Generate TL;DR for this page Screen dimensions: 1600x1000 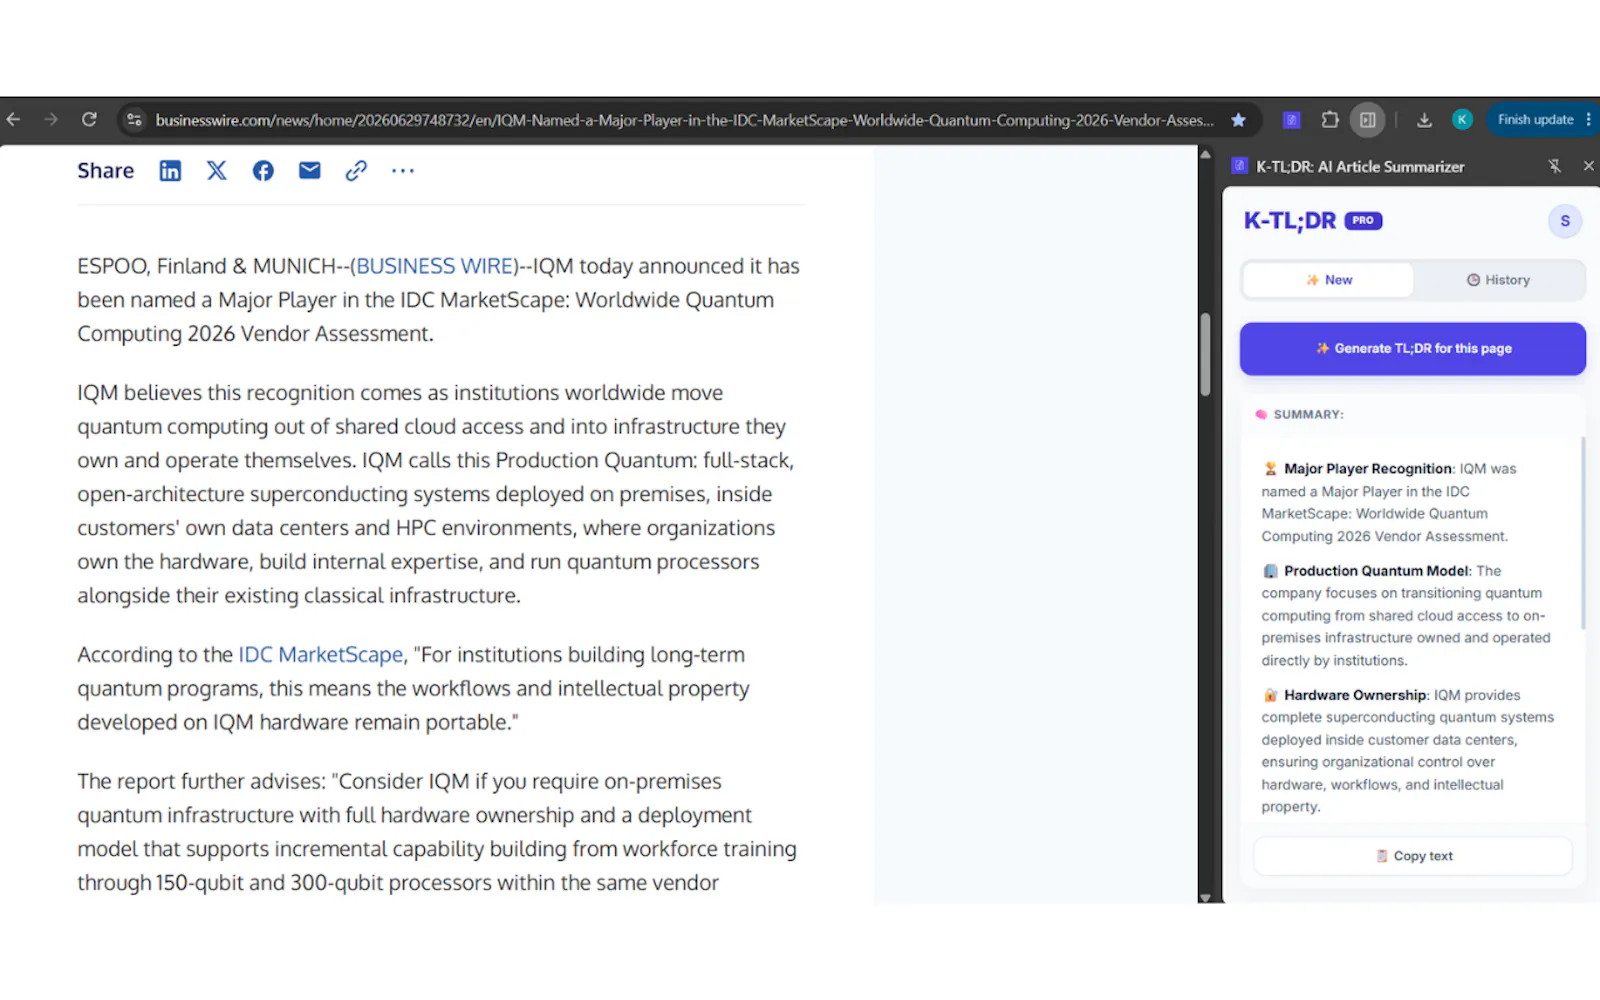click(x=1413, y=349)
